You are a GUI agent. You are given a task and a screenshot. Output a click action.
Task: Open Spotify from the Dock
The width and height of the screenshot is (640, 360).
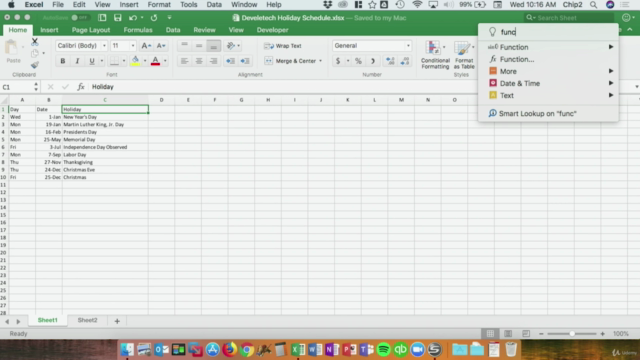[x=383, y=349]
